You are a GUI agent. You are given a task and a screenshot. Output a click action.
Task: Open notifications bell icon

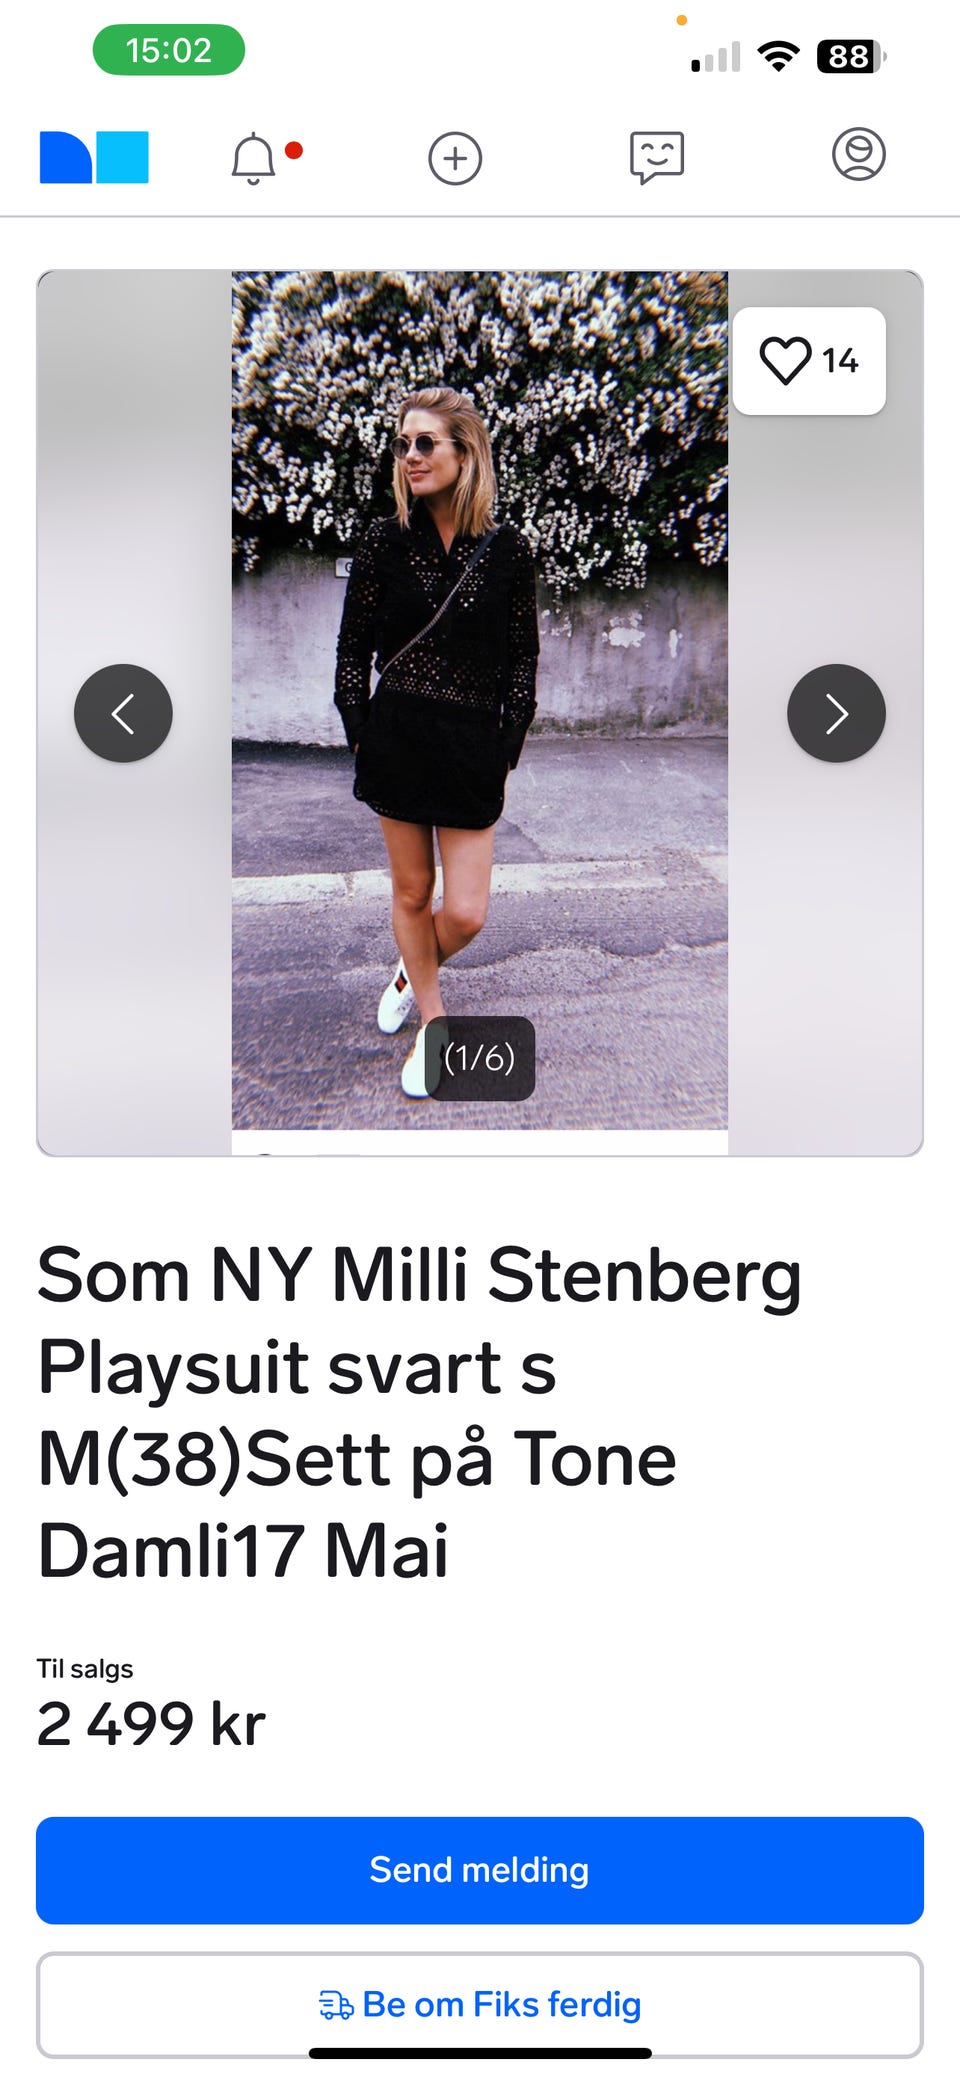tap(254, 158)
